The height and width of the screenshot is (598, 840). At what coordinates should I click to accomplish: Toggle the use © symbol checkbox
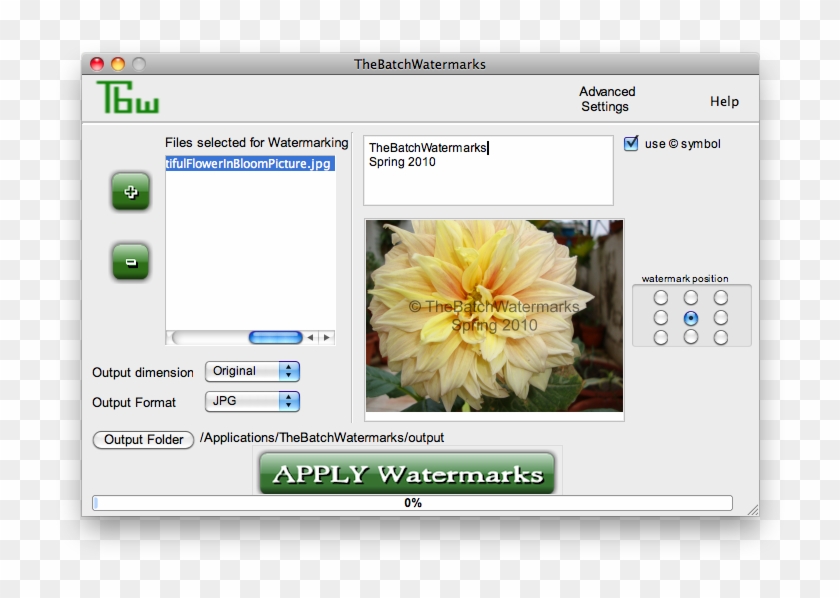click(631, 144)
